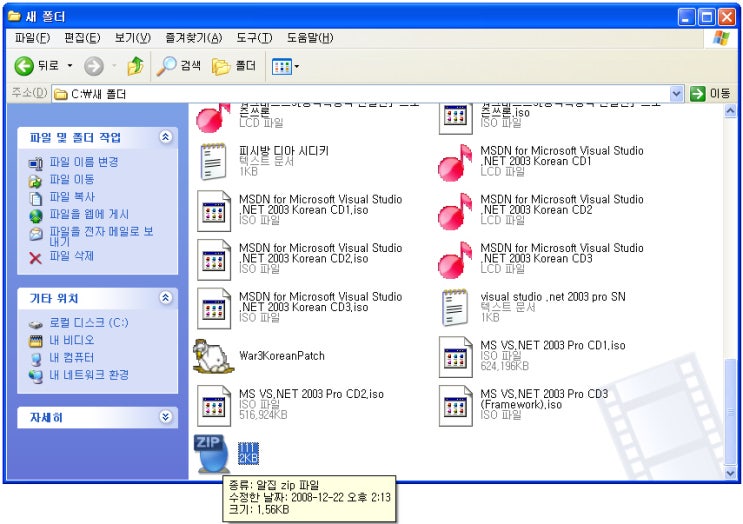This screenshot has width=743, height=524.
Task: Go up one folder level icon
Action: coord(136,66)
